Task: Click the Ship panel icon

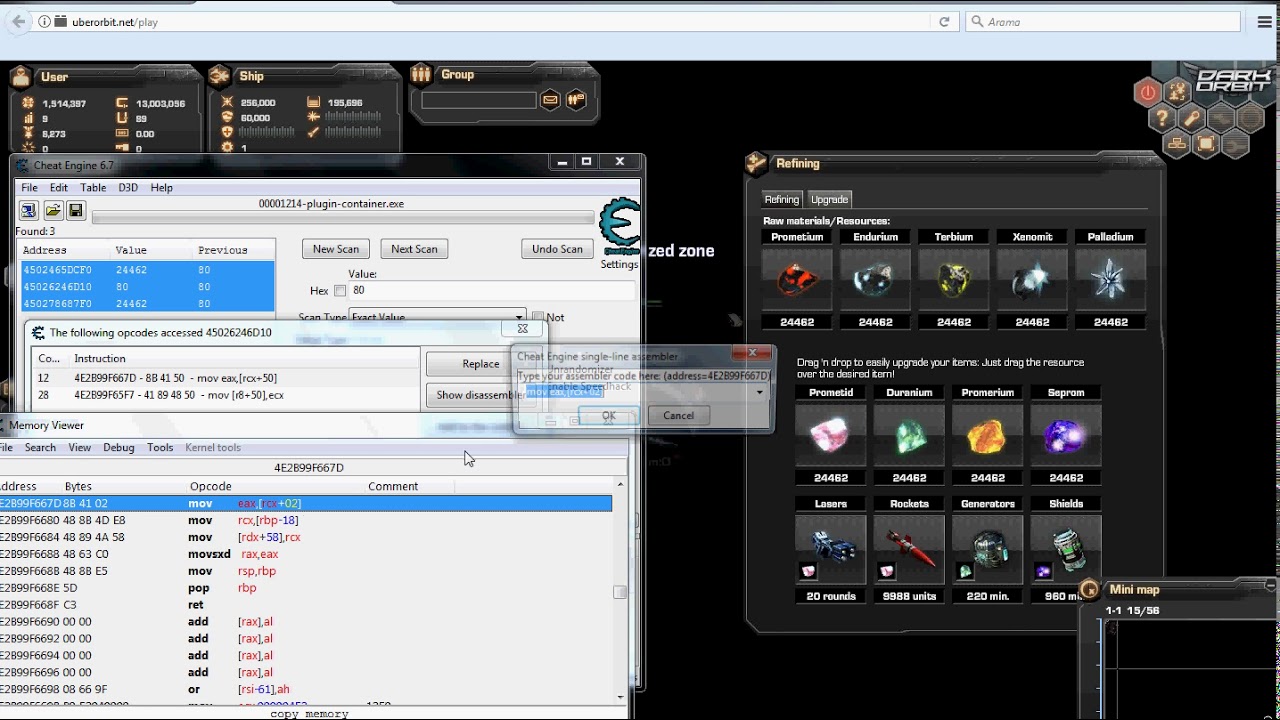Action: click(x=220, y=76)
